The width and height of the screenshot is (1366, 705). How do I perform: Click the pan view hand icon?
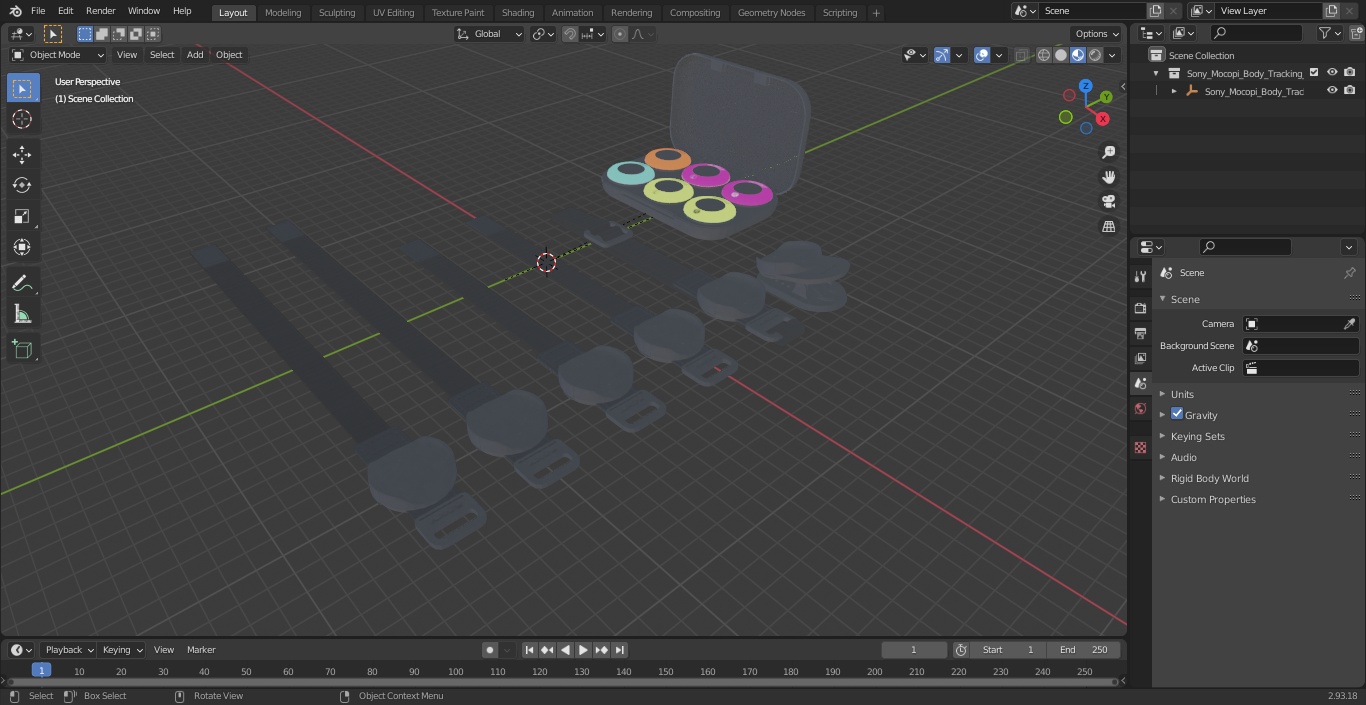1109,177
